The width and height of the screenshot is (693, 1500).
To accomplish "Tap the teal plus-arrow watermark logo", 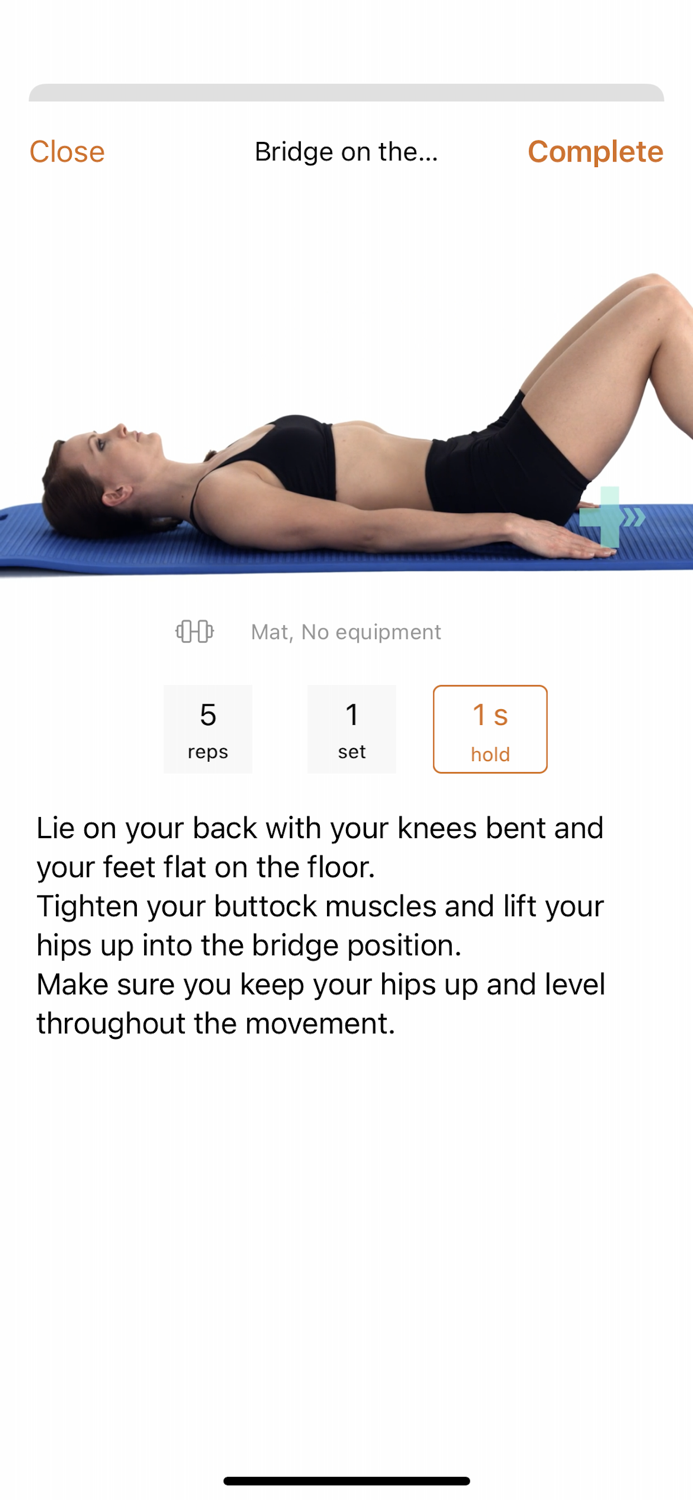I will point(612,516).
